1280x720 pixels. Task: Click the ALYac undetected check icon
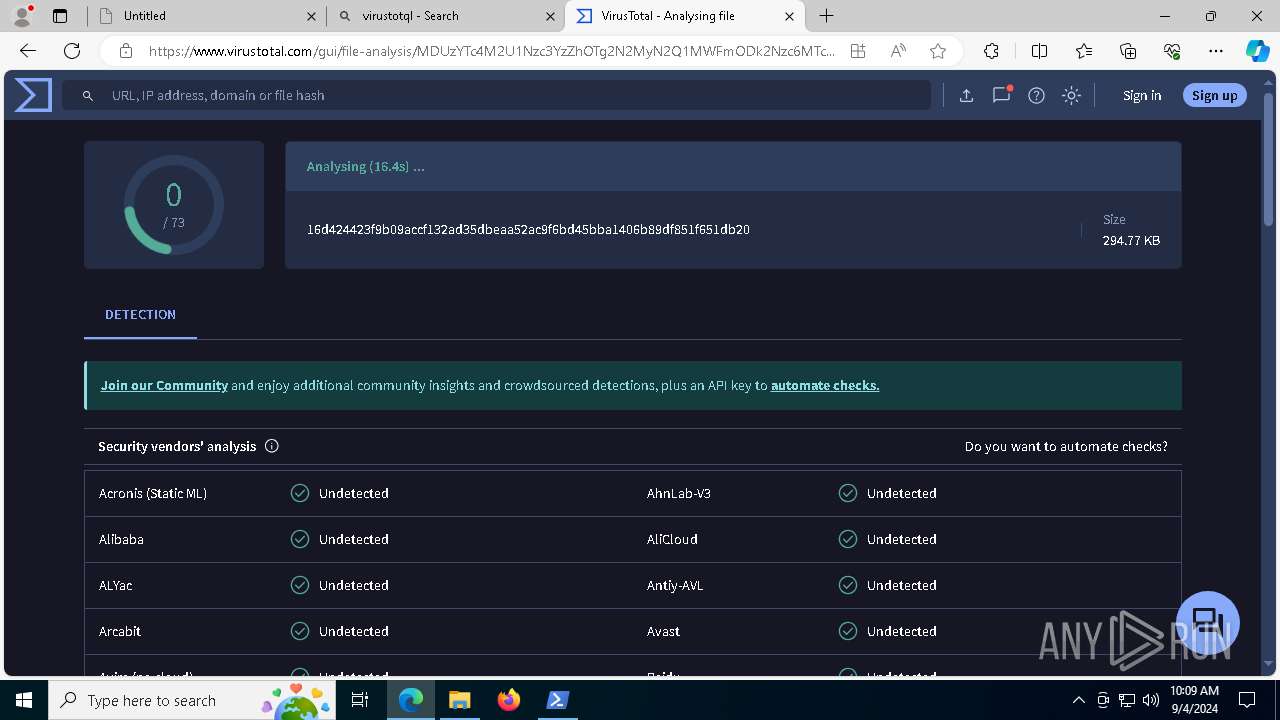[x=300, y=585]
